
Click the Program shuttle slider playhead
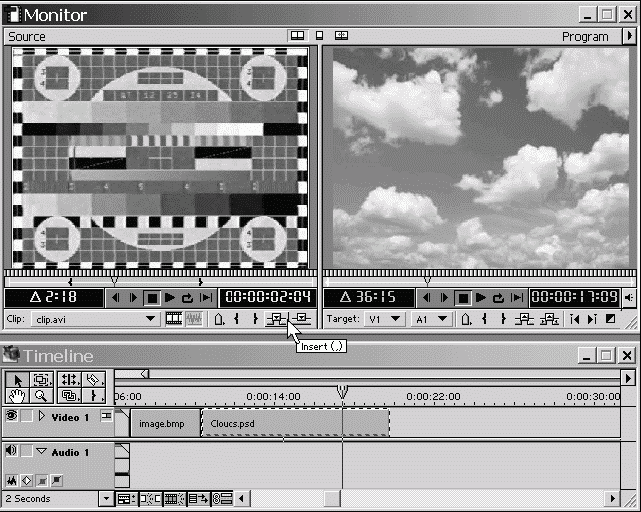tap(427, 281)
